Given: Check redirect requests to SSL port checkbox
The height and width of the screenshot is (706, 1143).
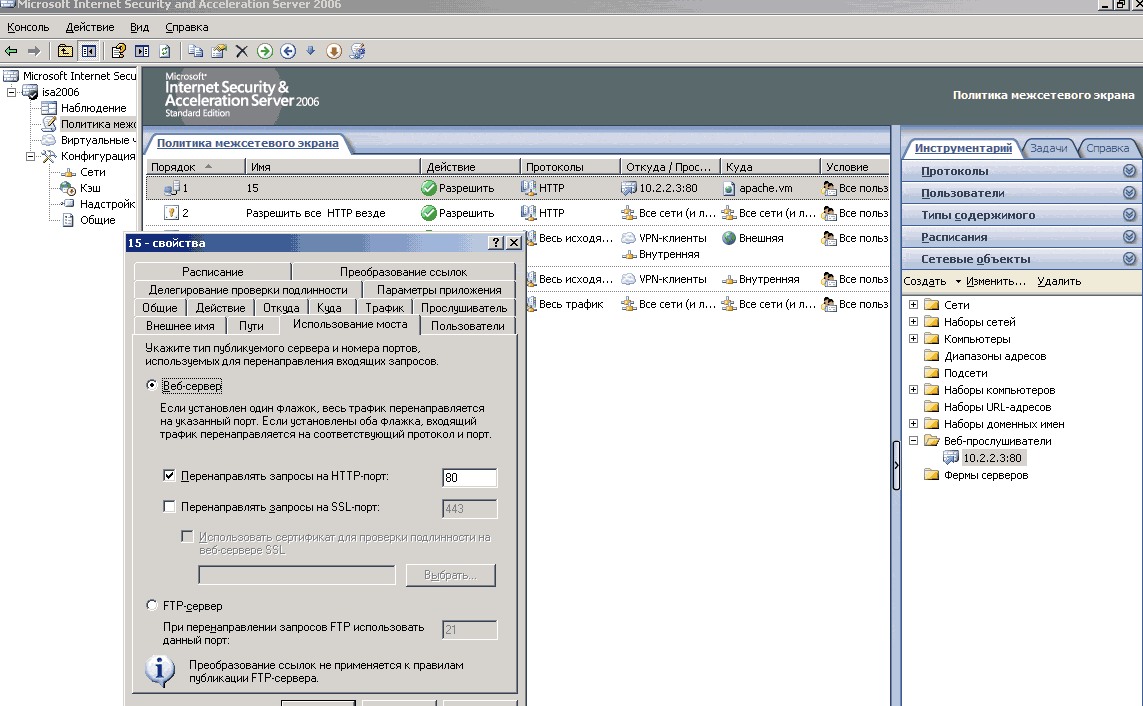Looking at the screenshot, I should pos(169,506).
